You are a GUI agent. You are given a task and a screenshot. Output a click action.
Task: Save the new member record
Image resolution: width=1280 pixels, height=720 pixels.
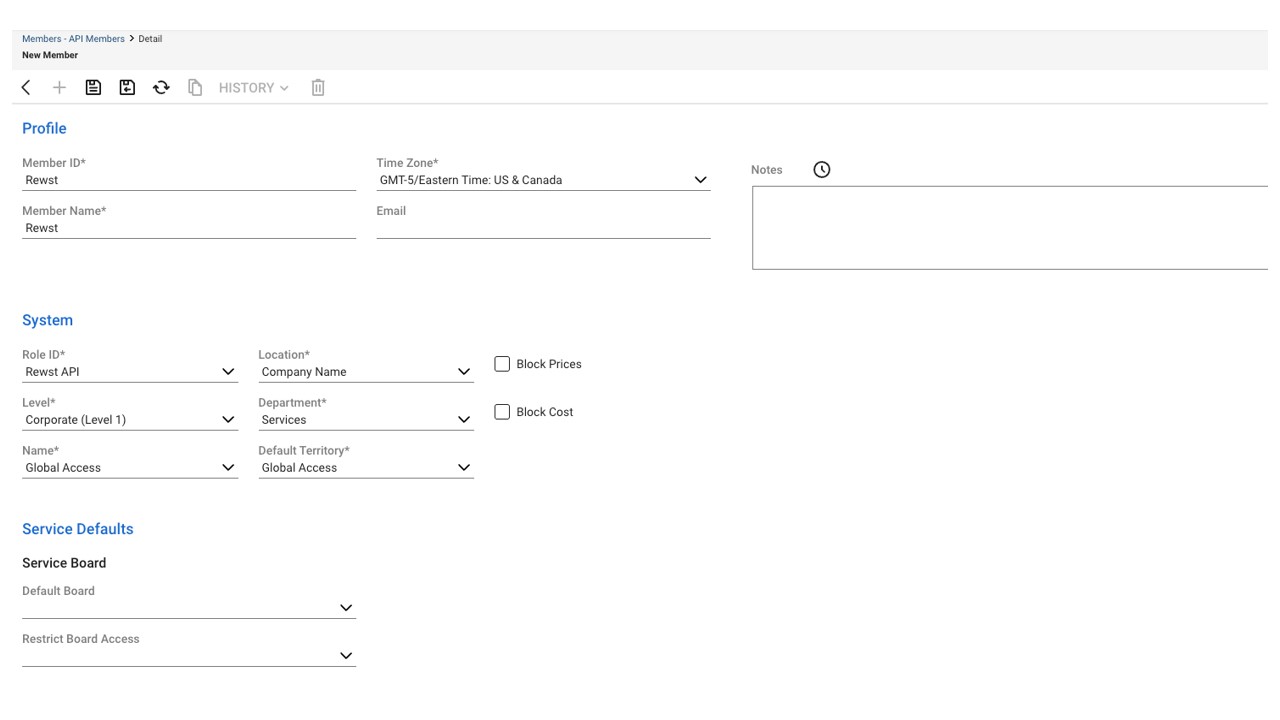pos(93,87)
